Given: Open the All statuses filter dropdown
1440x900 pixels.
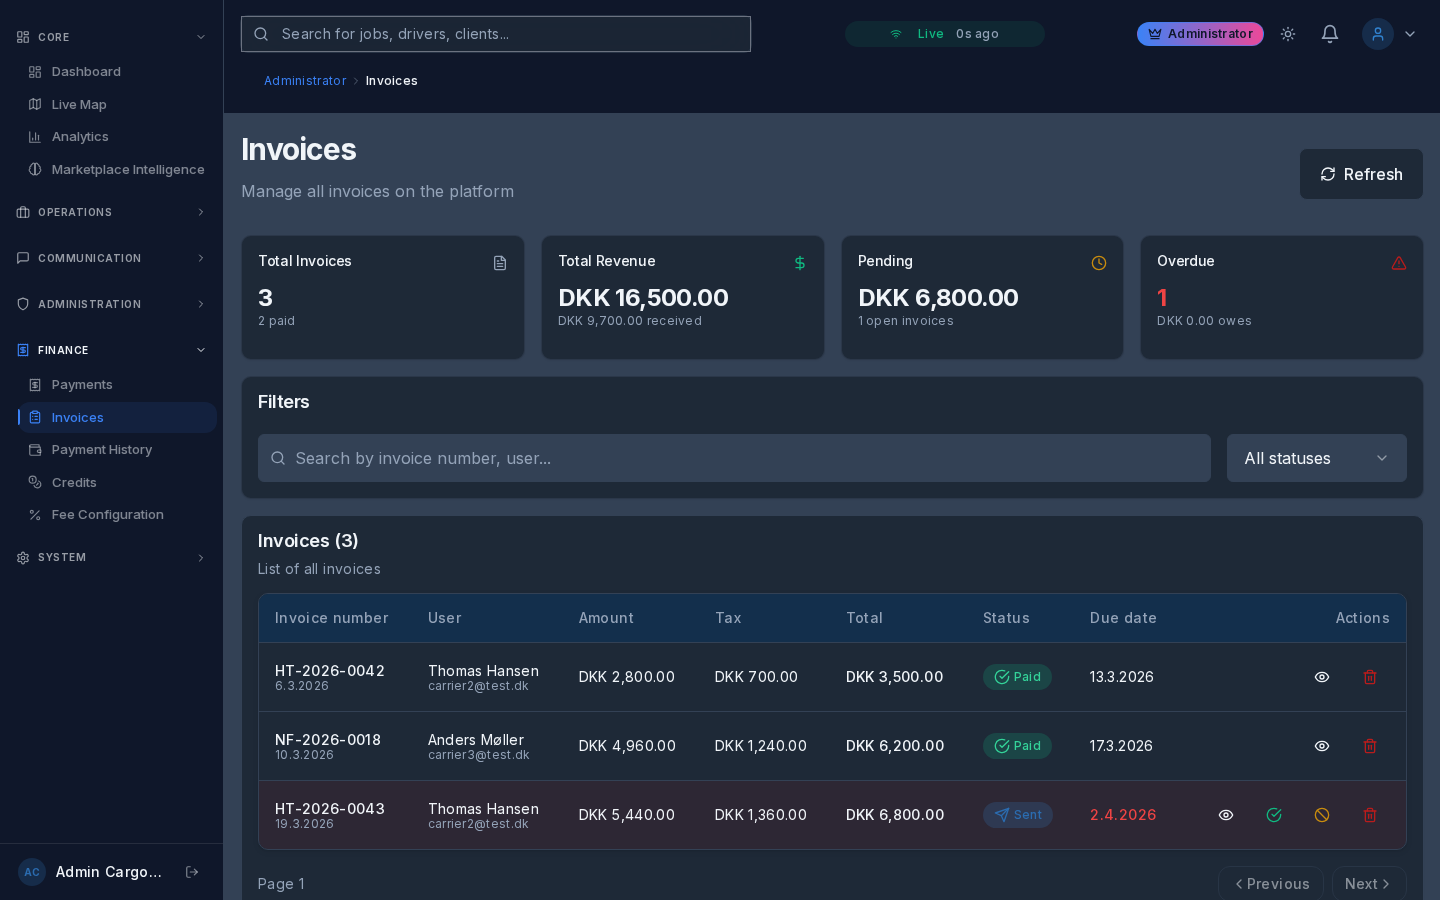Looking at the screenshot, I should point(1316,458).
